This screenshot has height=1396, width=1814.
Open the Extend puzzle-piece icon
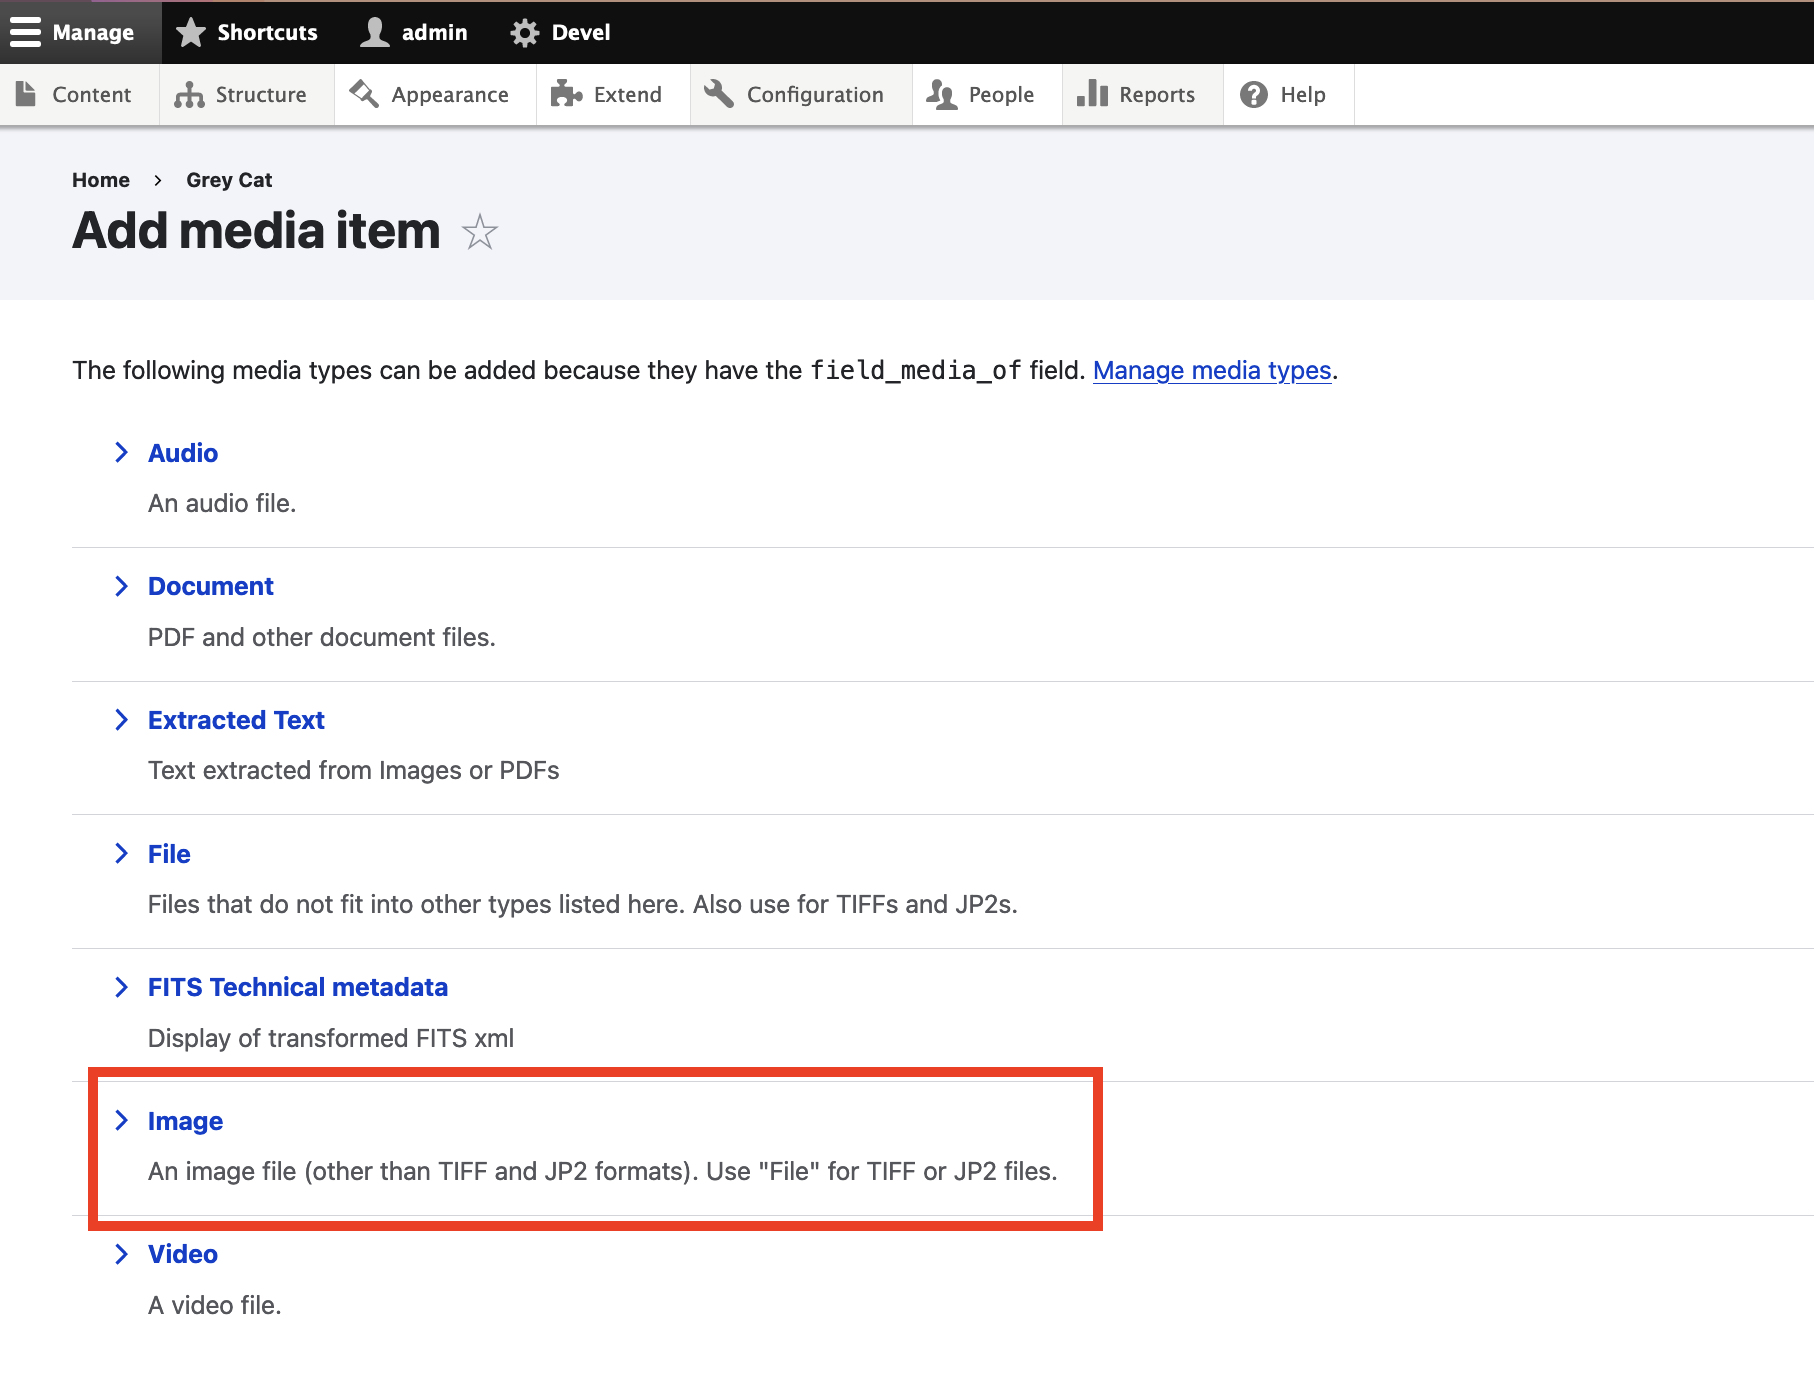point(568,94)
